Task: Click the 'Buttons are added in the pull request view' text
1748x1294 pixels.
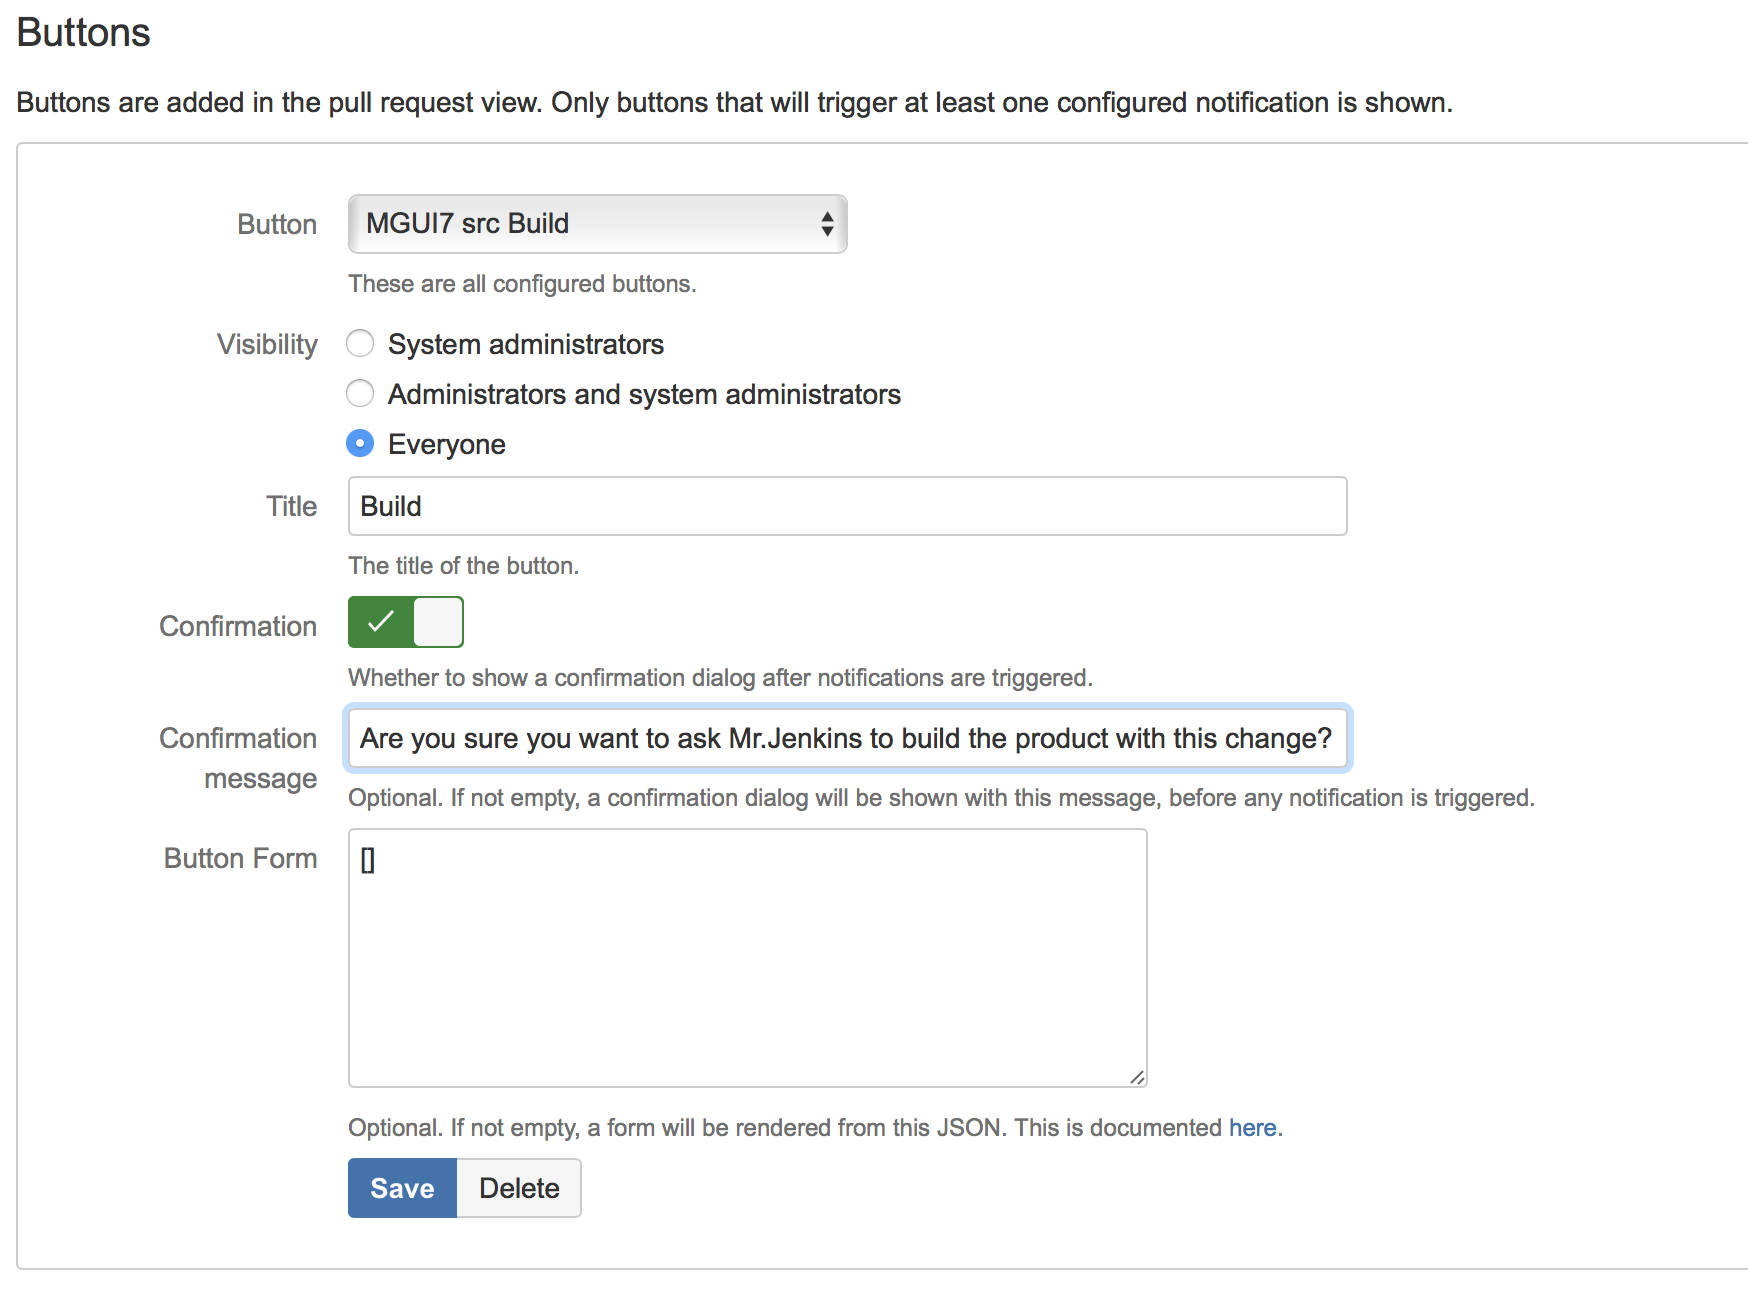Action: pyautogui.click(x=735, y=103)
